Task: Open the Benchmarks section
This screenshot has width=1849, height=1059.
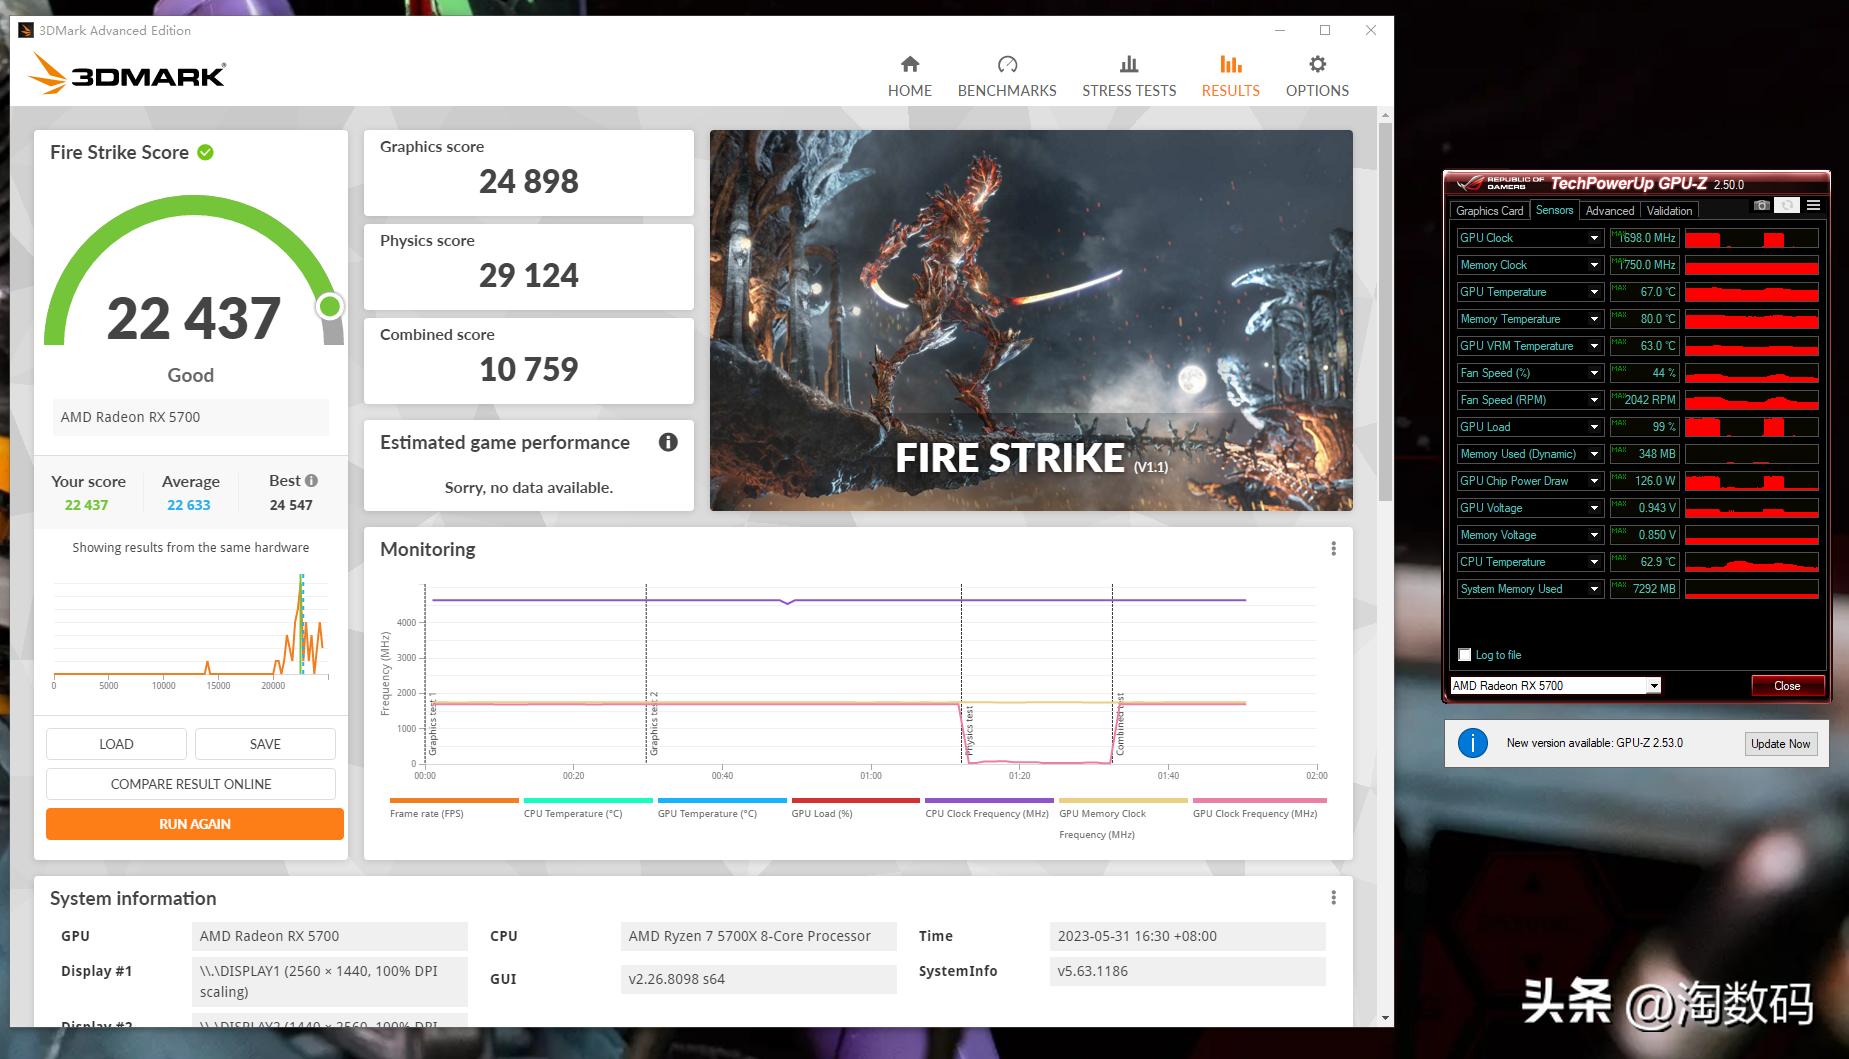Action: 1006,76
